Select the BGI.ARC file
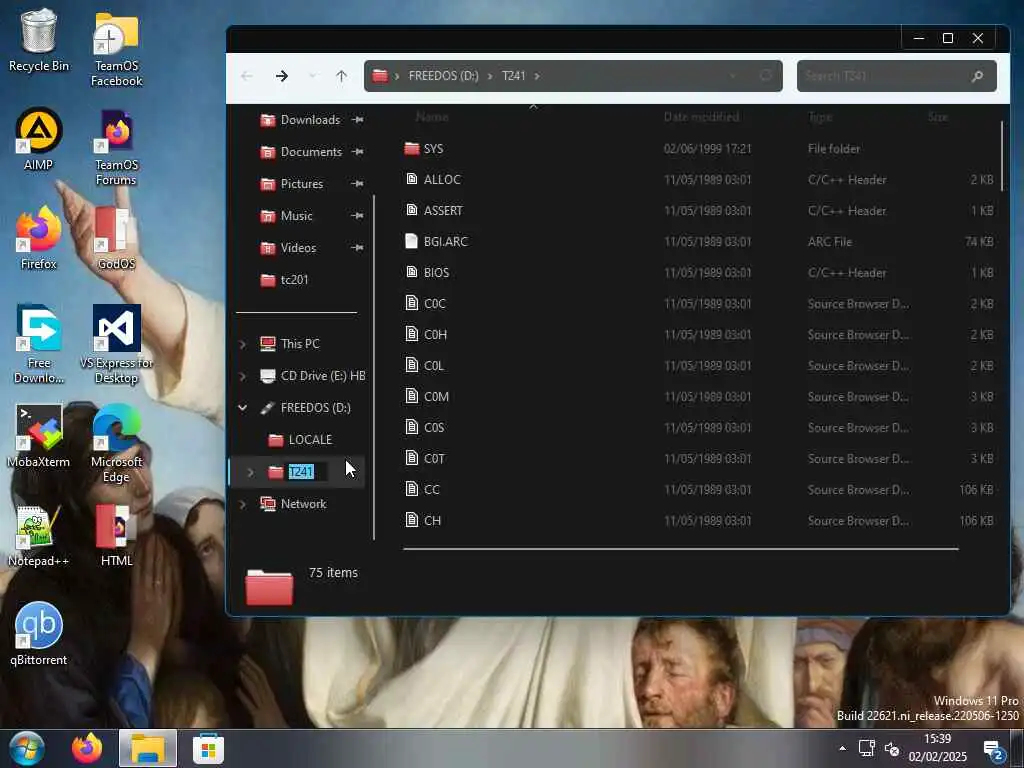The height and width of the screenshot is (768, 1024). click(x=699, y=242)
